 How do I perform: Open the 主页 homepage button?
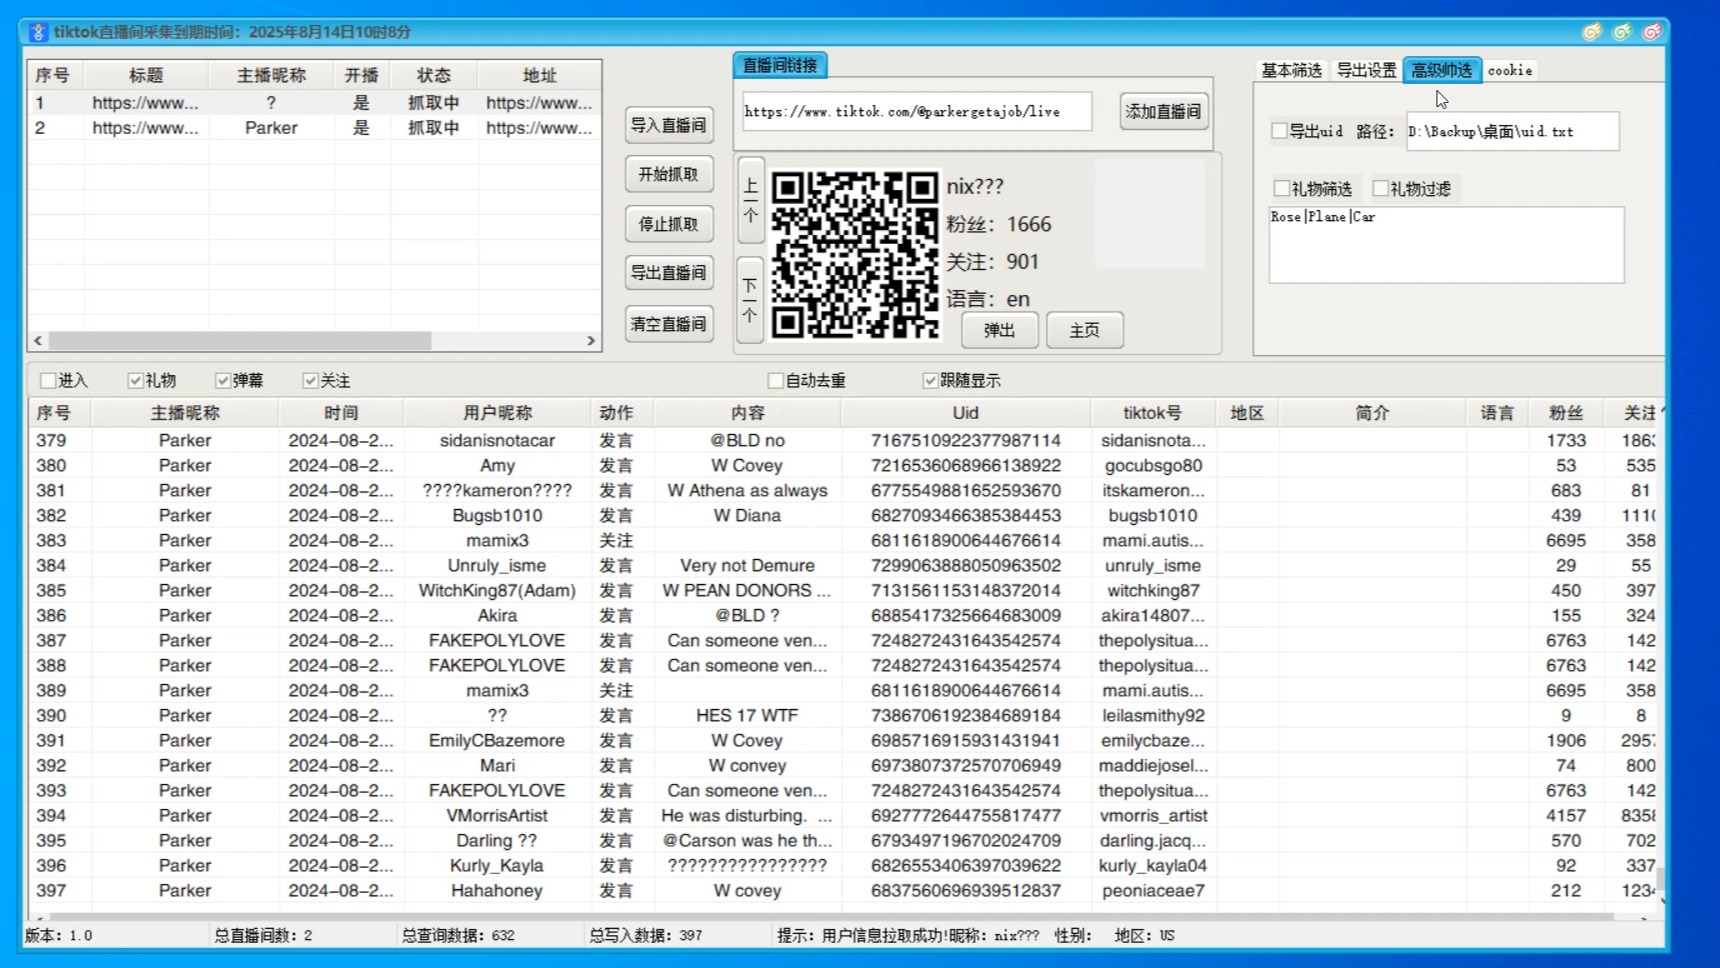1085,330
